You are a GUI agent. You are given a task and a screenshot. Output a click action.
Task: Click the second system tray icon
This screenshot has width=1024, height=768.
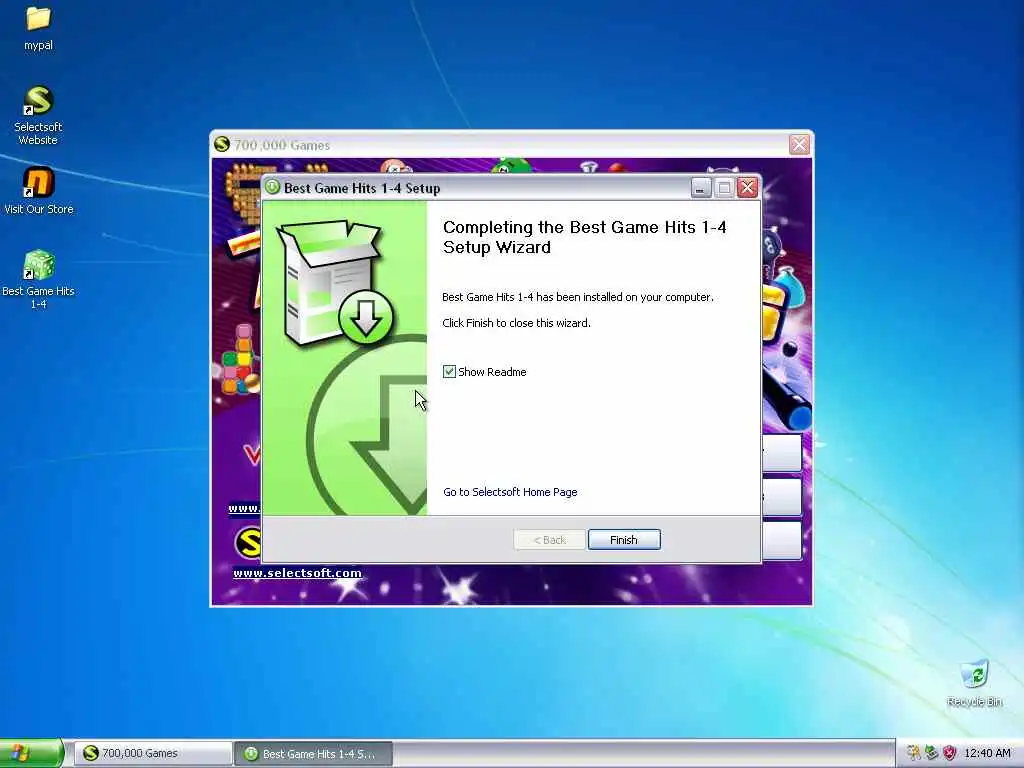tap(931, 753)
